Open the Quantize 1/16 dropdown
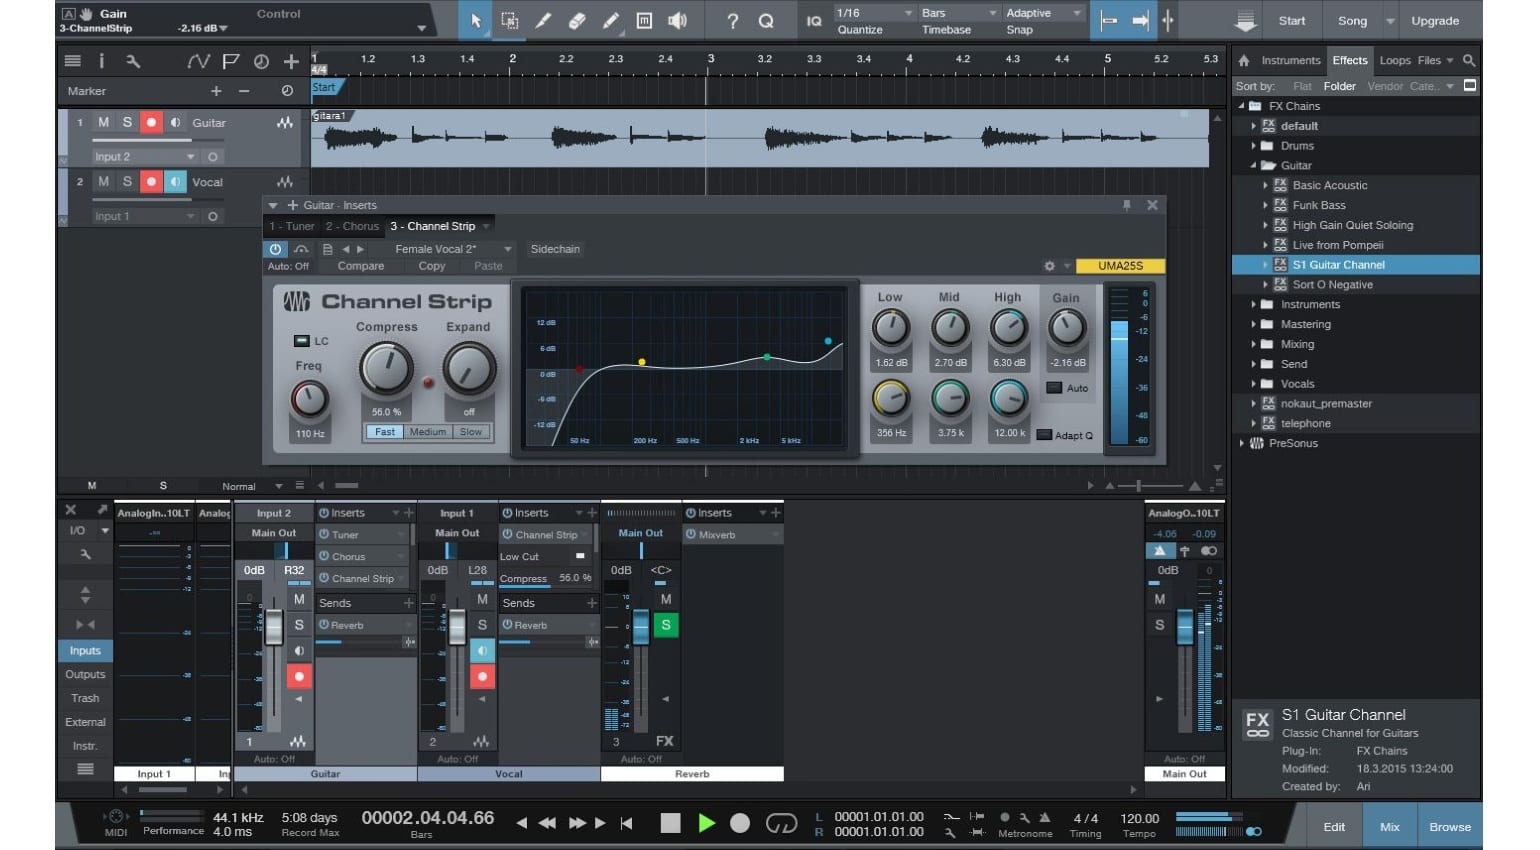This screenshot has height=850, width=1540. (x=875, y=13)
